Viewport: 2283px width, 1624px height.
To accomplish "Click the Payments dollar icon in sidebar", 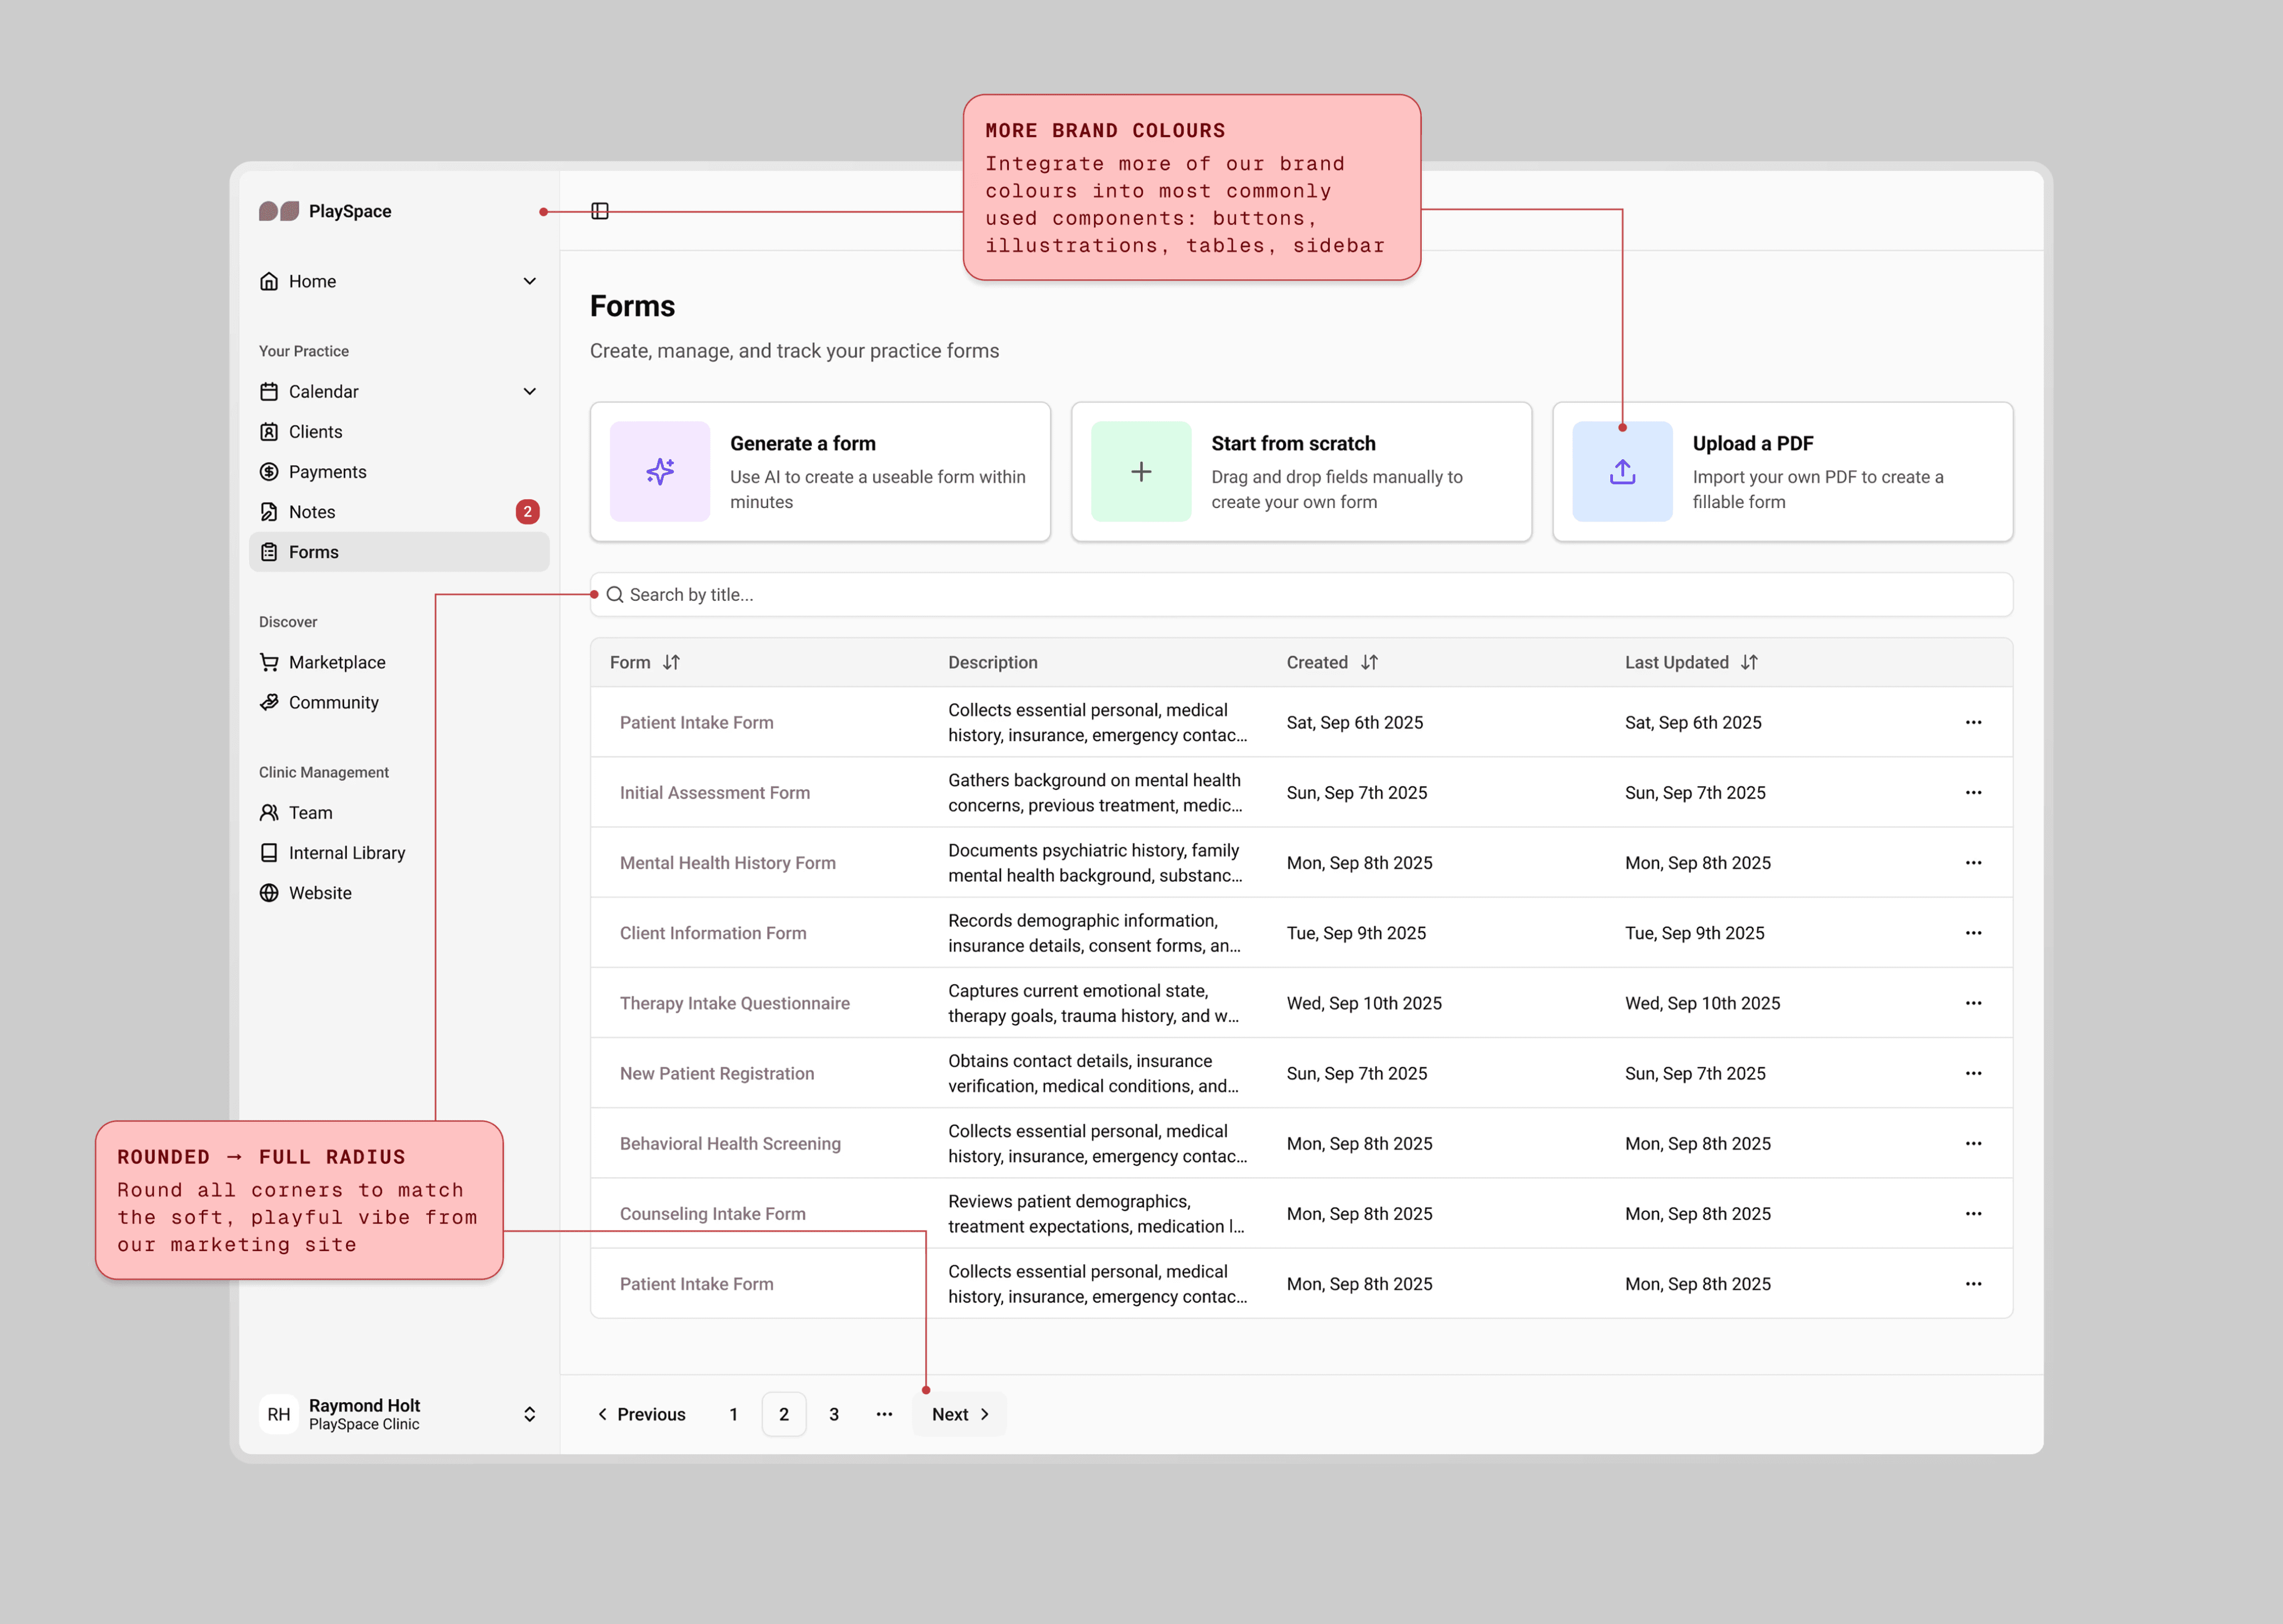I will click(x=269, y=471).
